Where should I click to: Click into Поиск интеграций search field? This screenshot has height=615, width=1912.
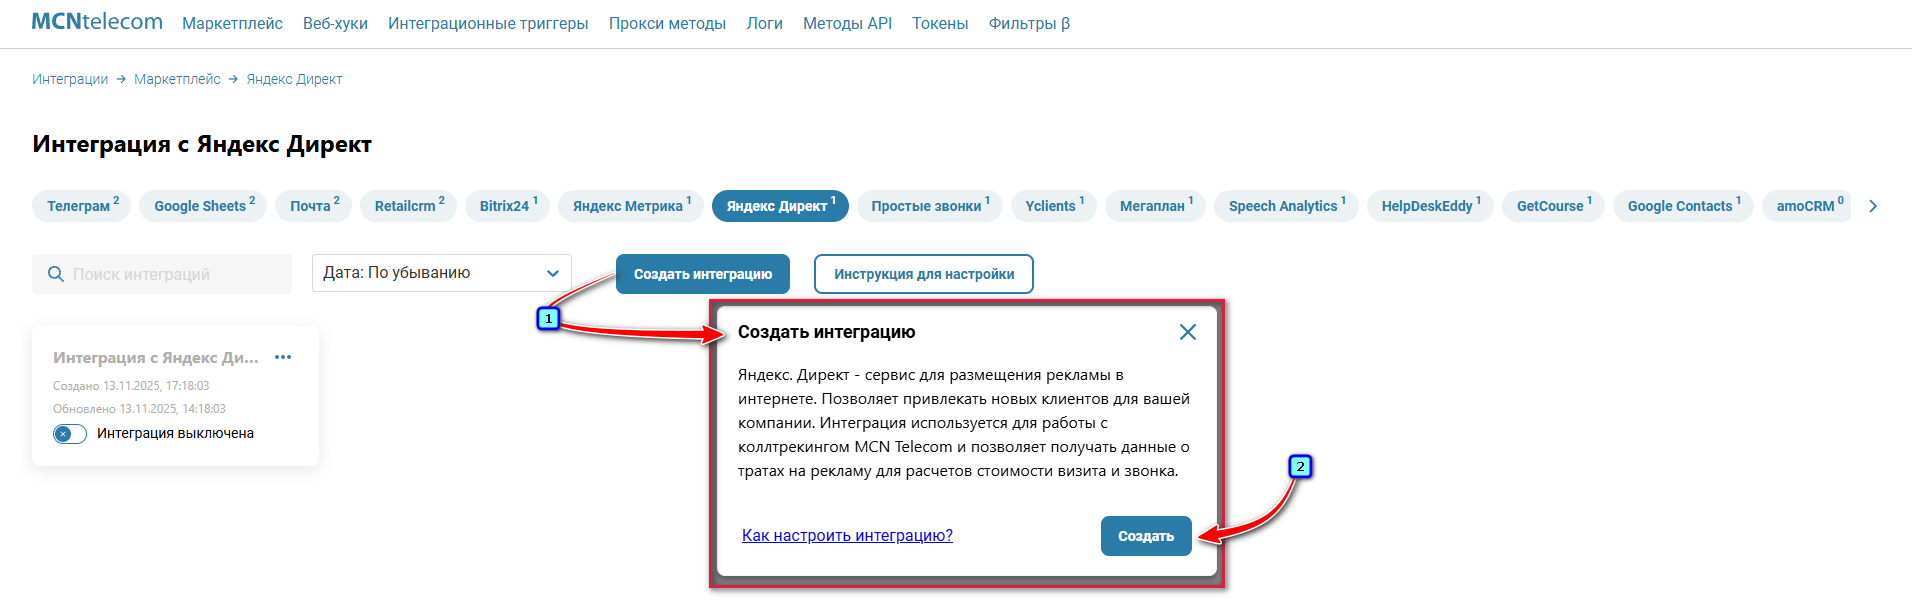pyautogui.click(x=162, y=274)
